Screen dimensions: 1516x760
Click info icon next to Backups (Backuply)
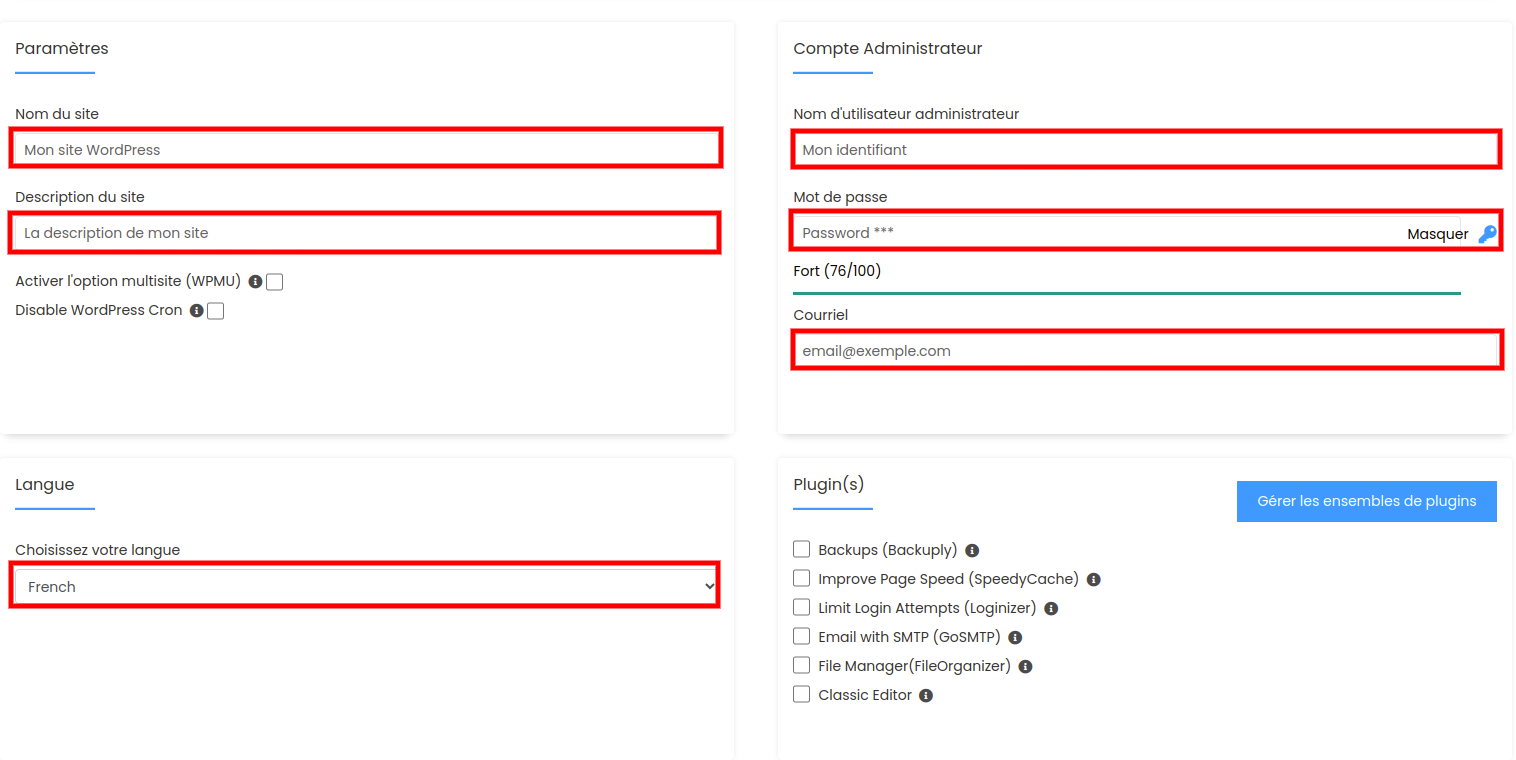972,551
